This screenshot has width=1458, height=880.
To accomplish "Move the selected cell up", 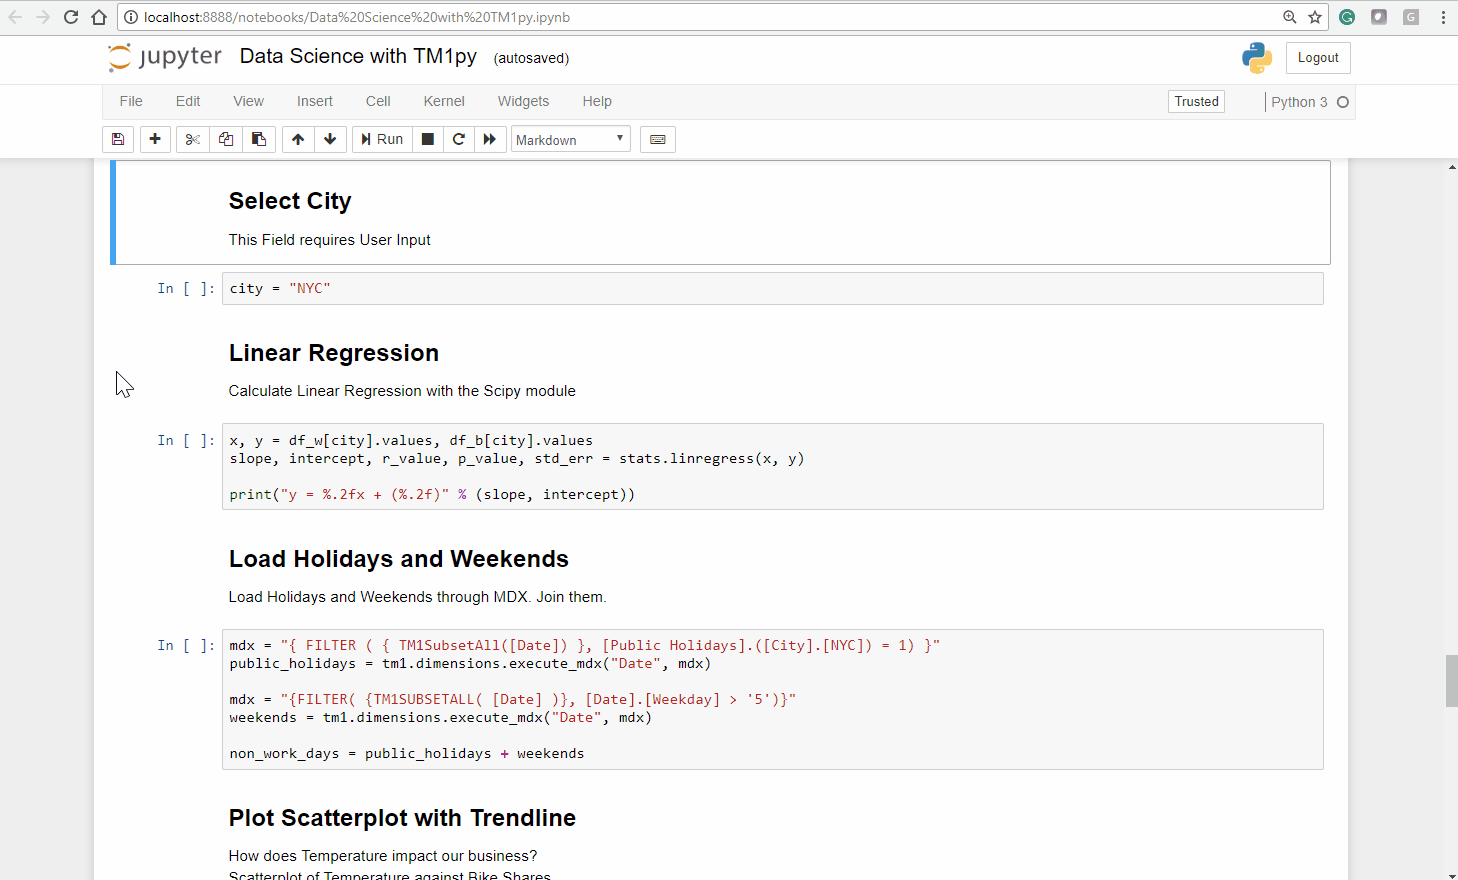I will point(297,139).
